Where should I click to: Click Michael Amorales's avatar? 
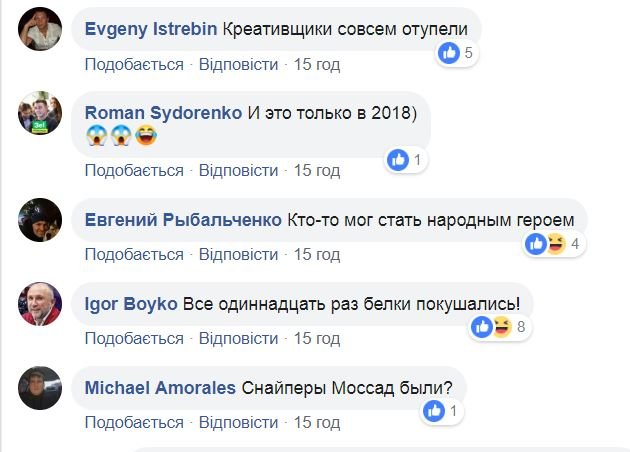[40, 389]
